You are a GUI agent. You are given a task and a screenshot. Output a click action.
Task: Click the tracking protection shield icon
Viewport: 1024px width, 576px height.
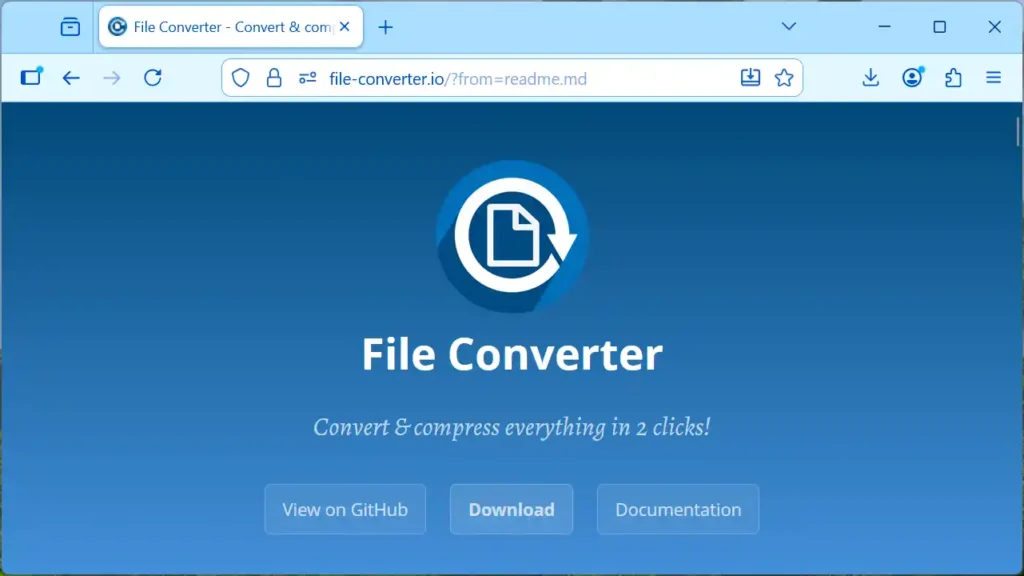coord(240,77)
